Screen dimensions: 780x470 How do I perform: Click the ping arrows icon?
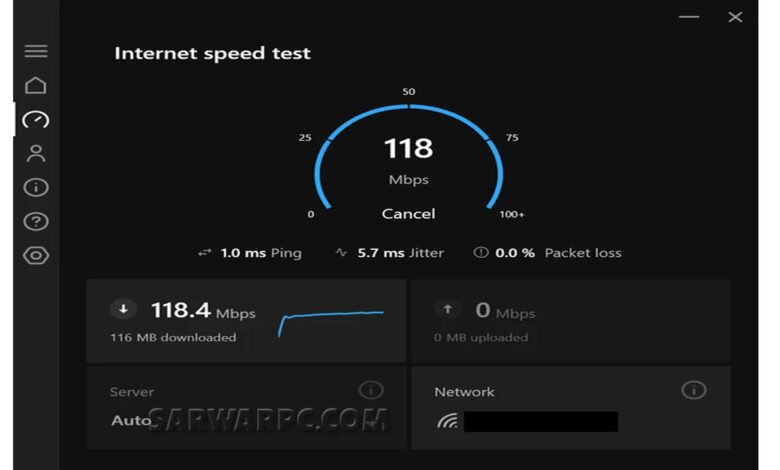204,253
